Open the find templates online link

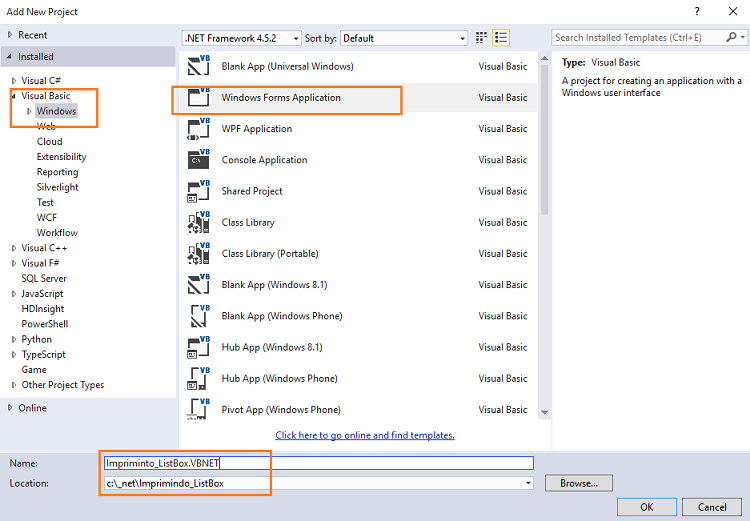[x=365, y=435]
